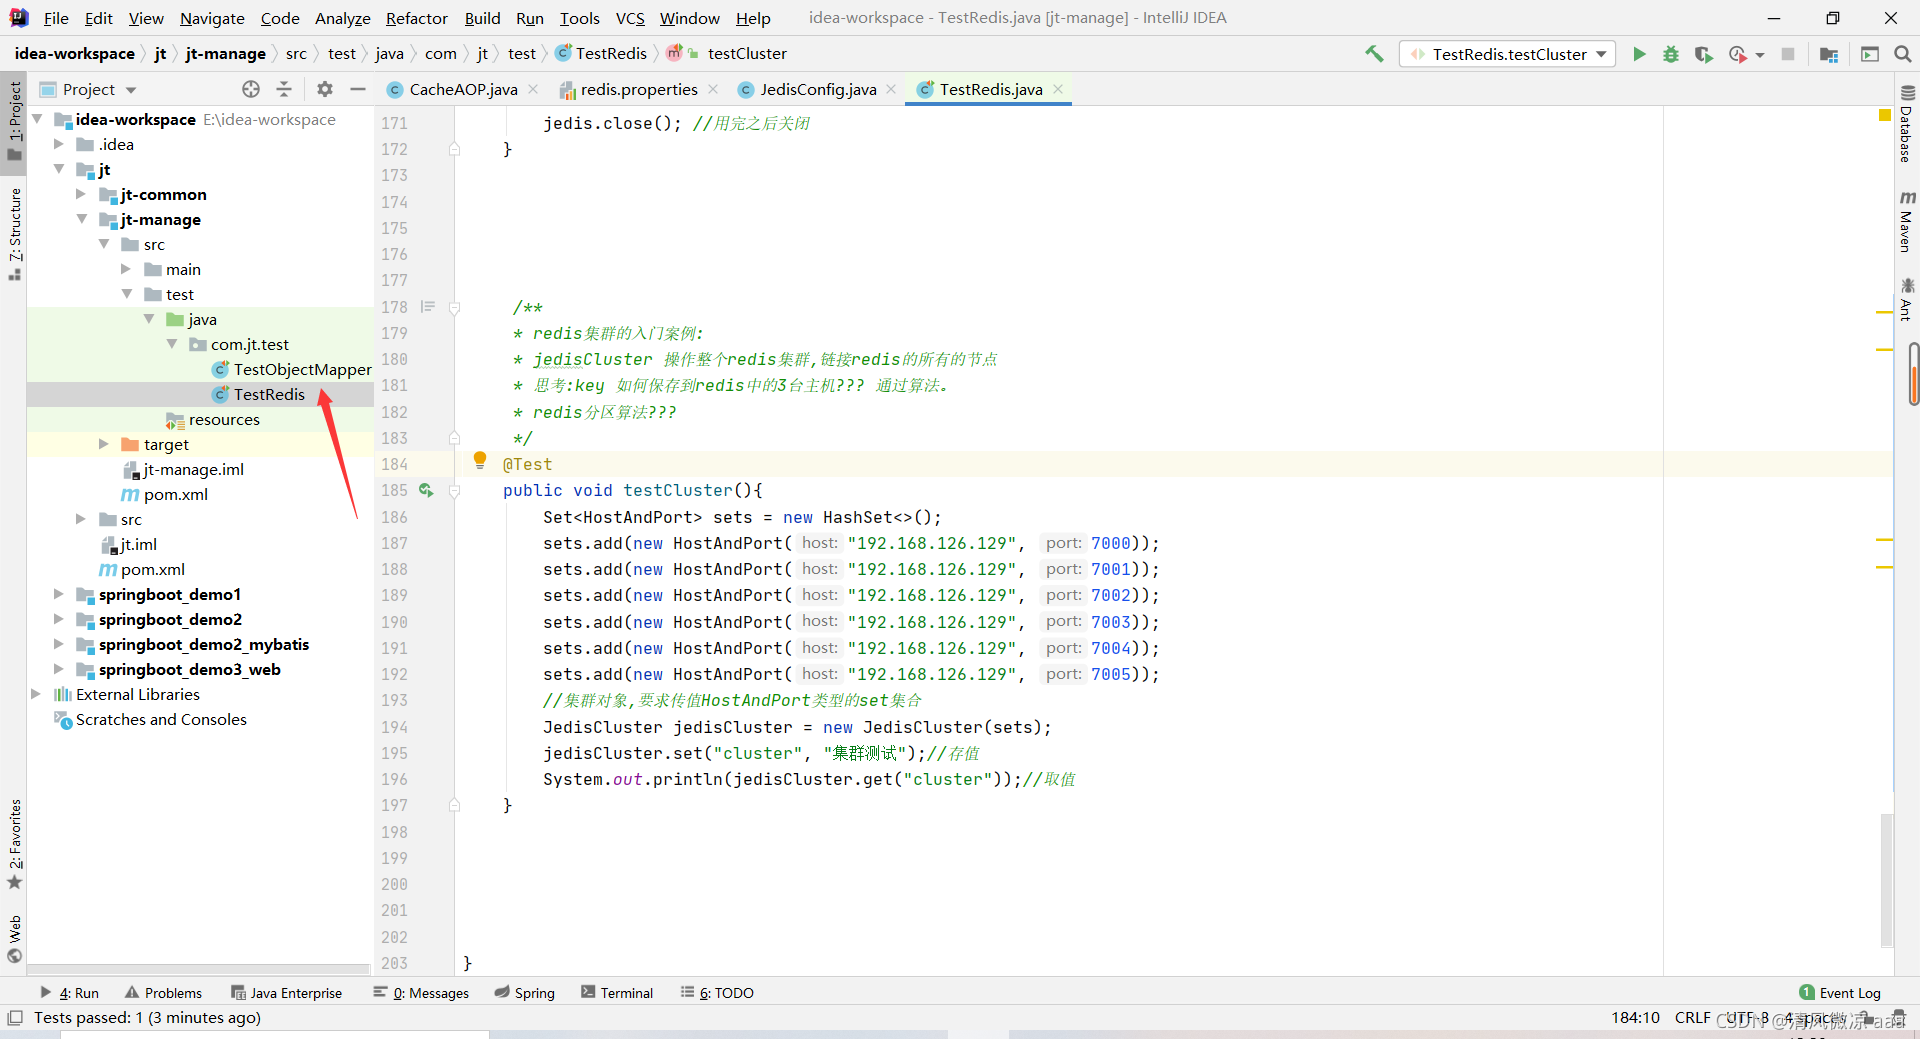Screen dimensions: 1920x1039
Task: Open the Ant tool window
Action: click(1907, 300)
